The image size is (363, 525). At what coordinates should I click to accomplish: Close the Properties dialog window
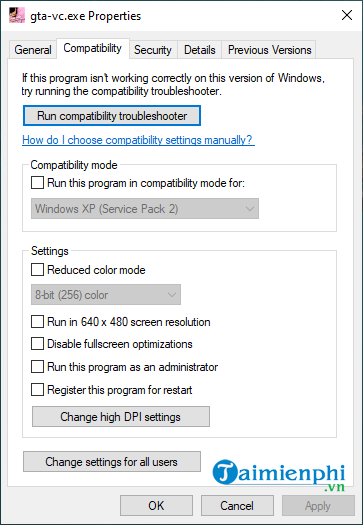click(x=346, y=15)
